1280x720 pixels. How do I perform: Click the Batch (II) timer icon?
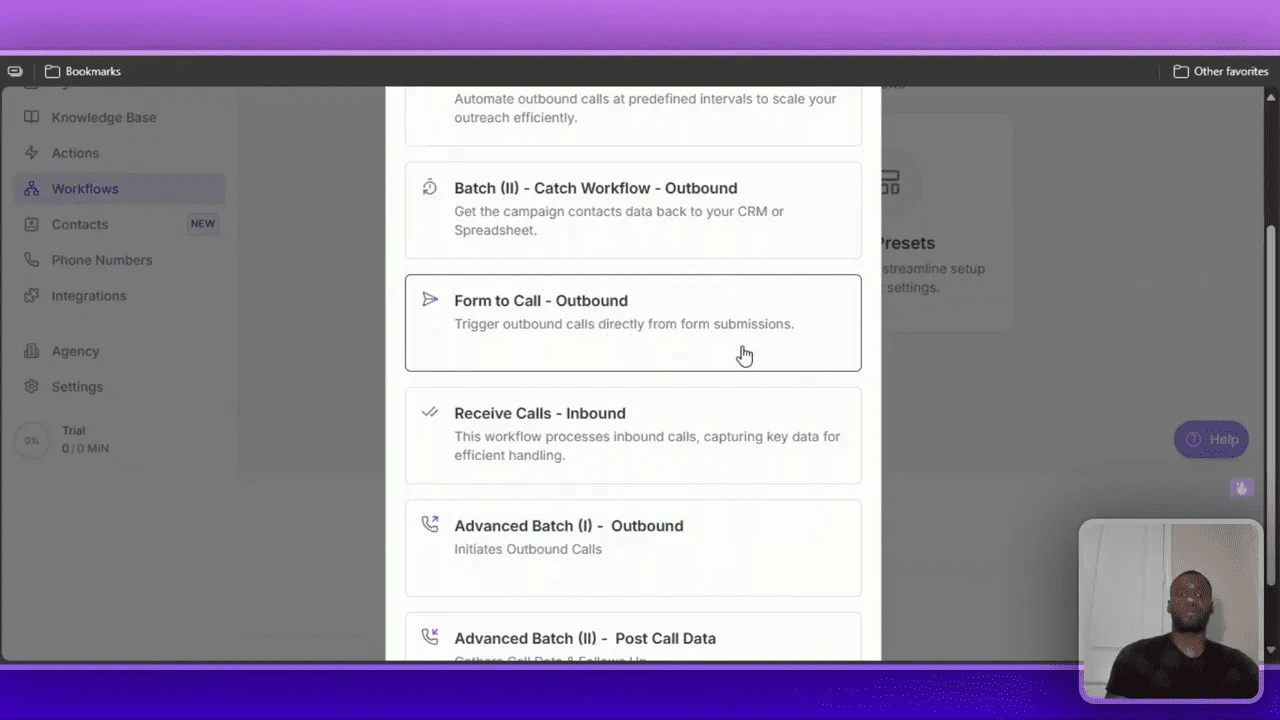[429, 187]
